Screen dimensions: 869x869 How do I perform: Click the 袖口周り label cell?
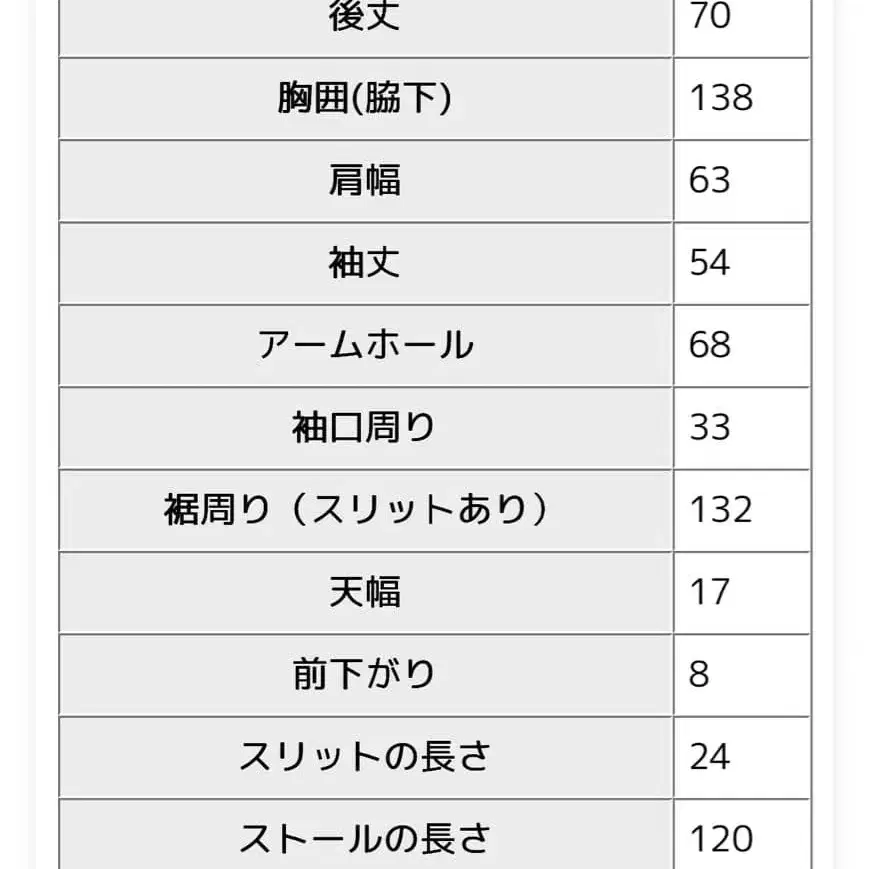[365, 428]
